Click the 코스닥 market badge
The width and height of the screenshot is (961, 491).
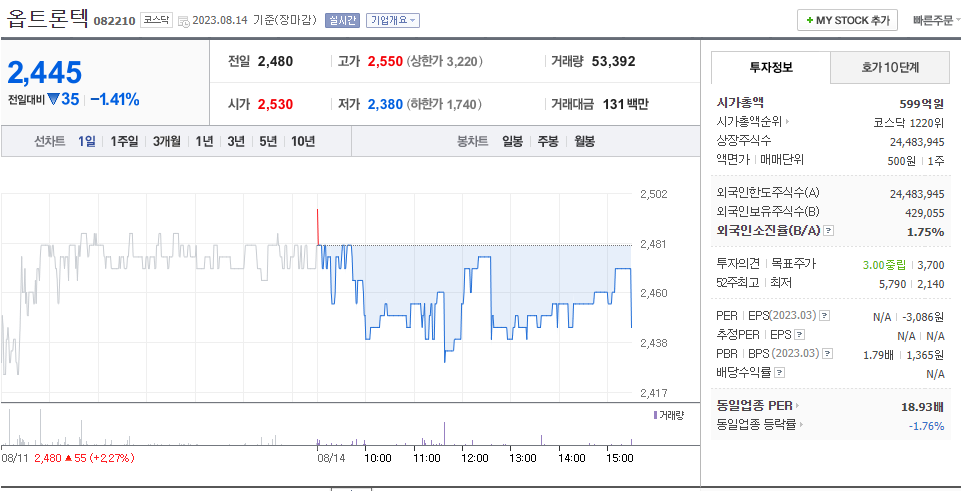pyautogui.click(x=157, y=20)
